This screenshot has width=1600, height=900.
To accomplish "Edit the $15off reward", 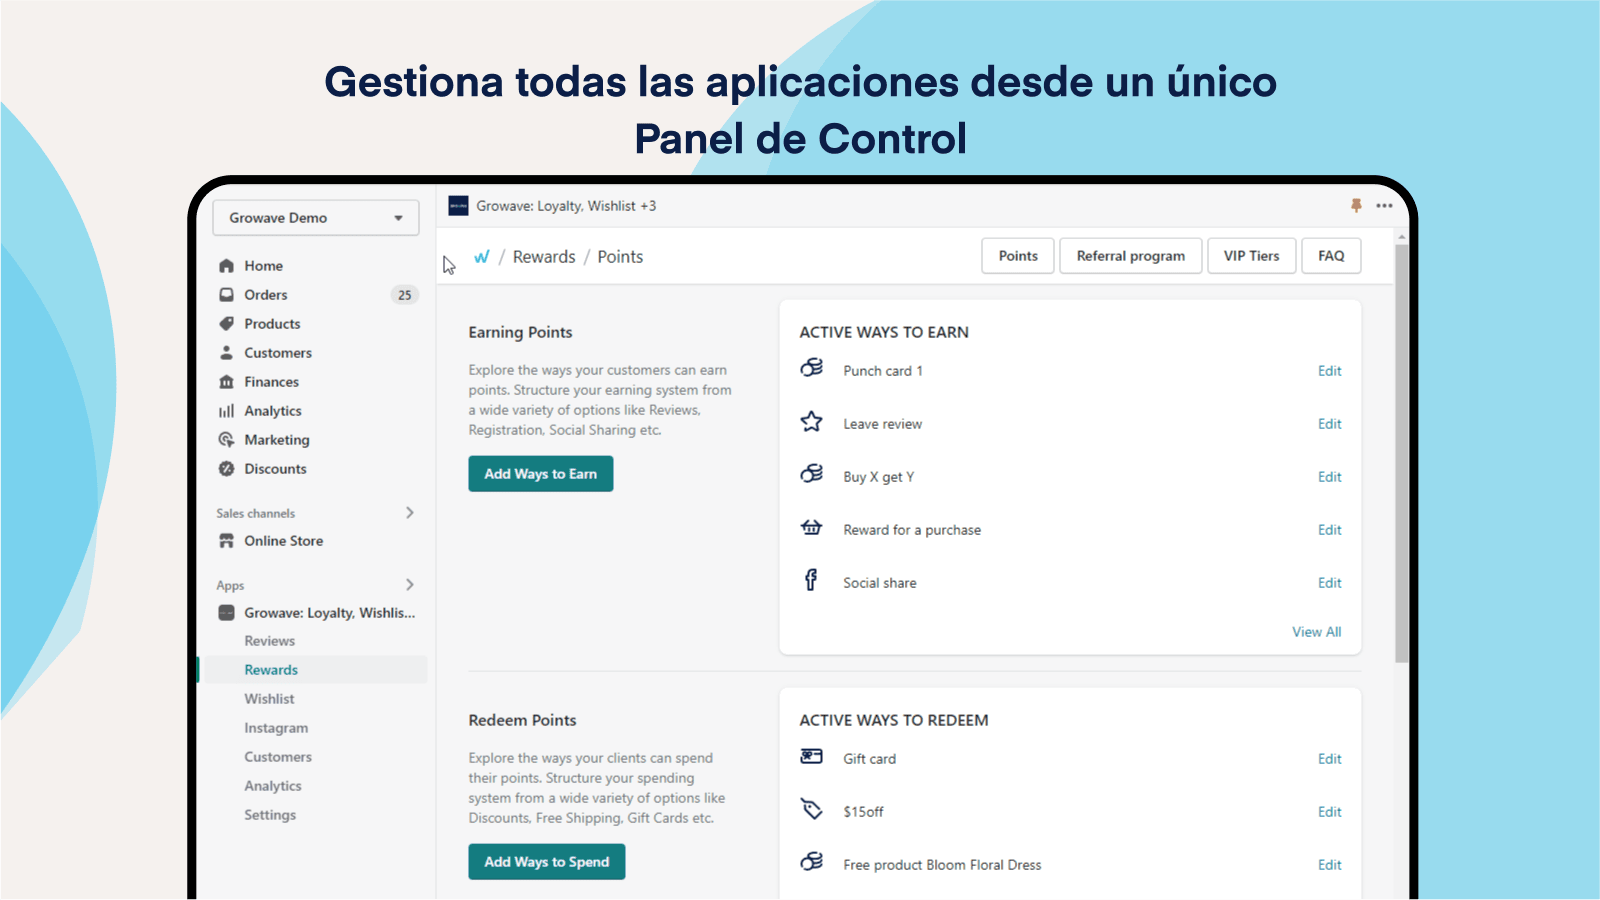I will point(1330,812).
